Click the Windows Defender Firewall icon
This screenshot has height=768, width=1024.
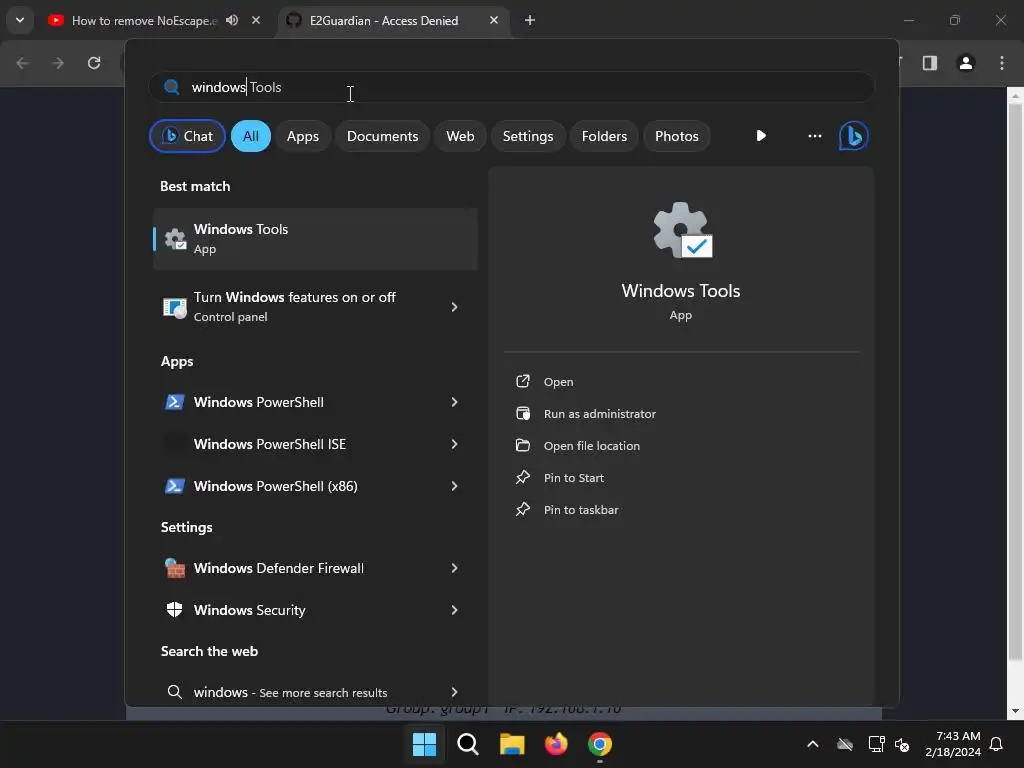click(x=174, y=568)
